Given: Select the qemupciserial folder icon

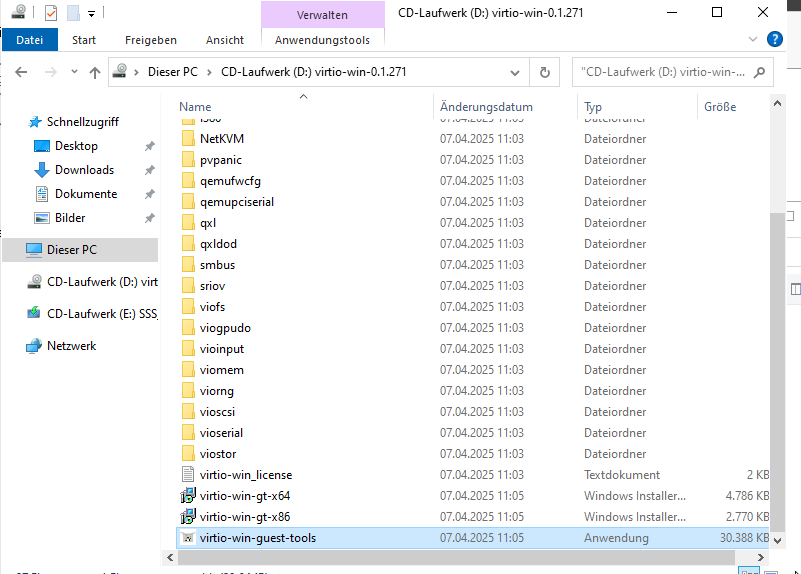Looking at the screenshot, I should pos(188,202).
